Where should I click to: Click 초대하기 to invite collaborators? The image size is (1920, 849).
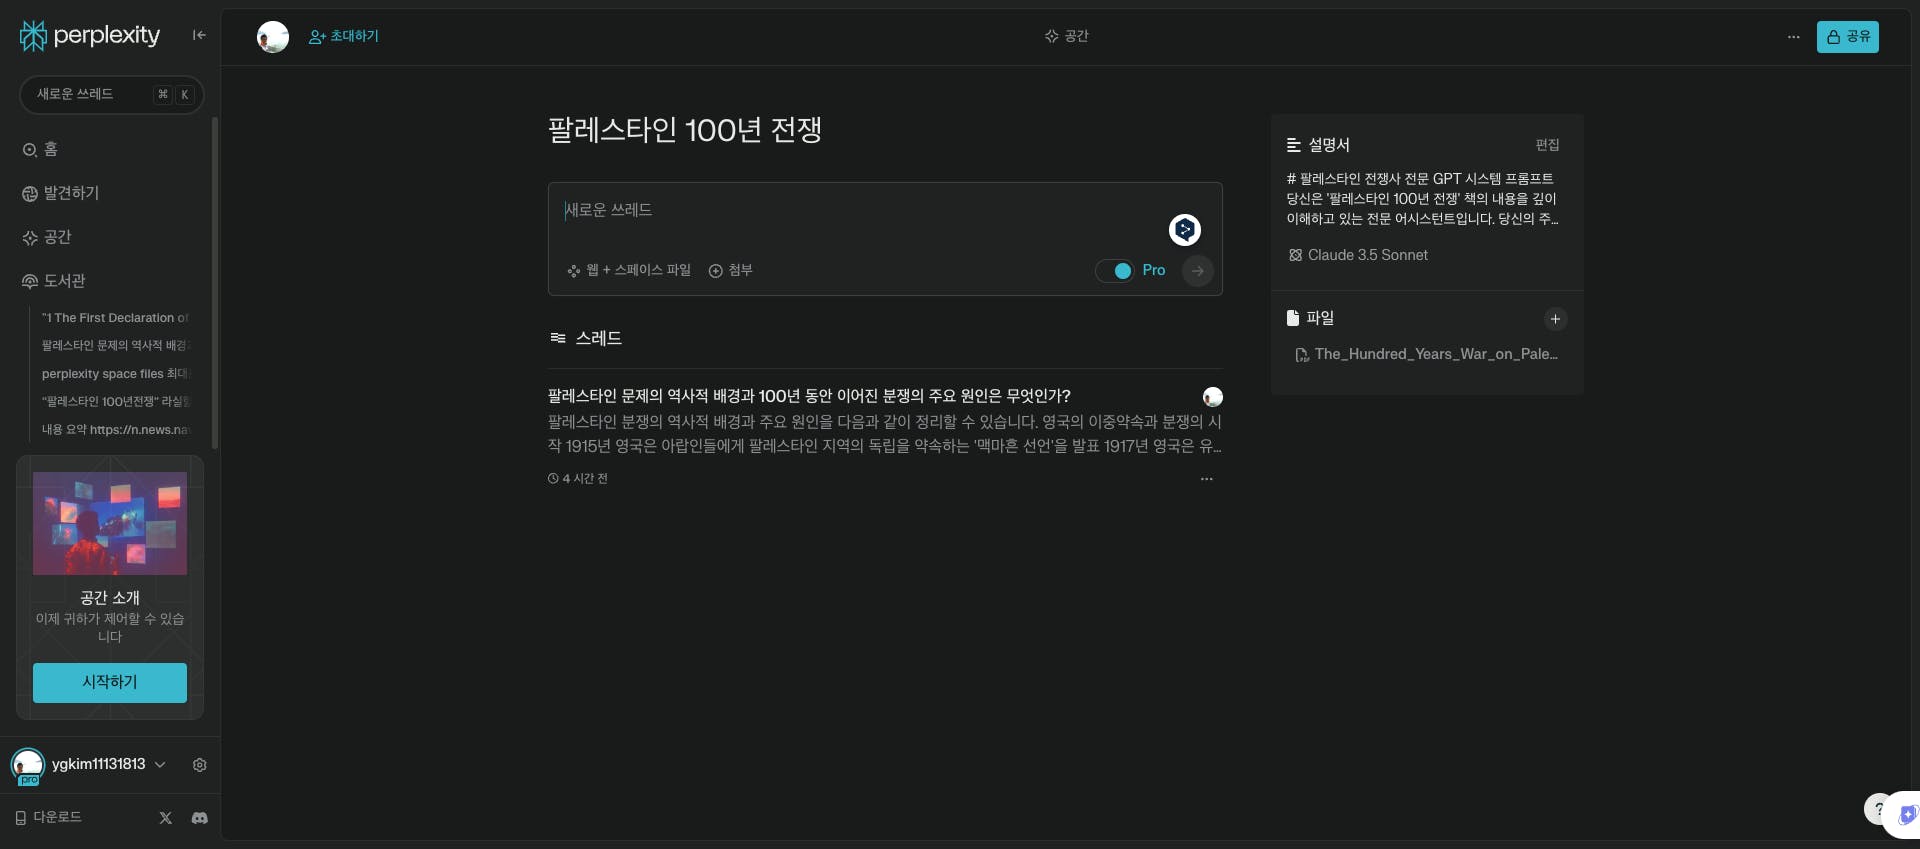tap(344, 36)
